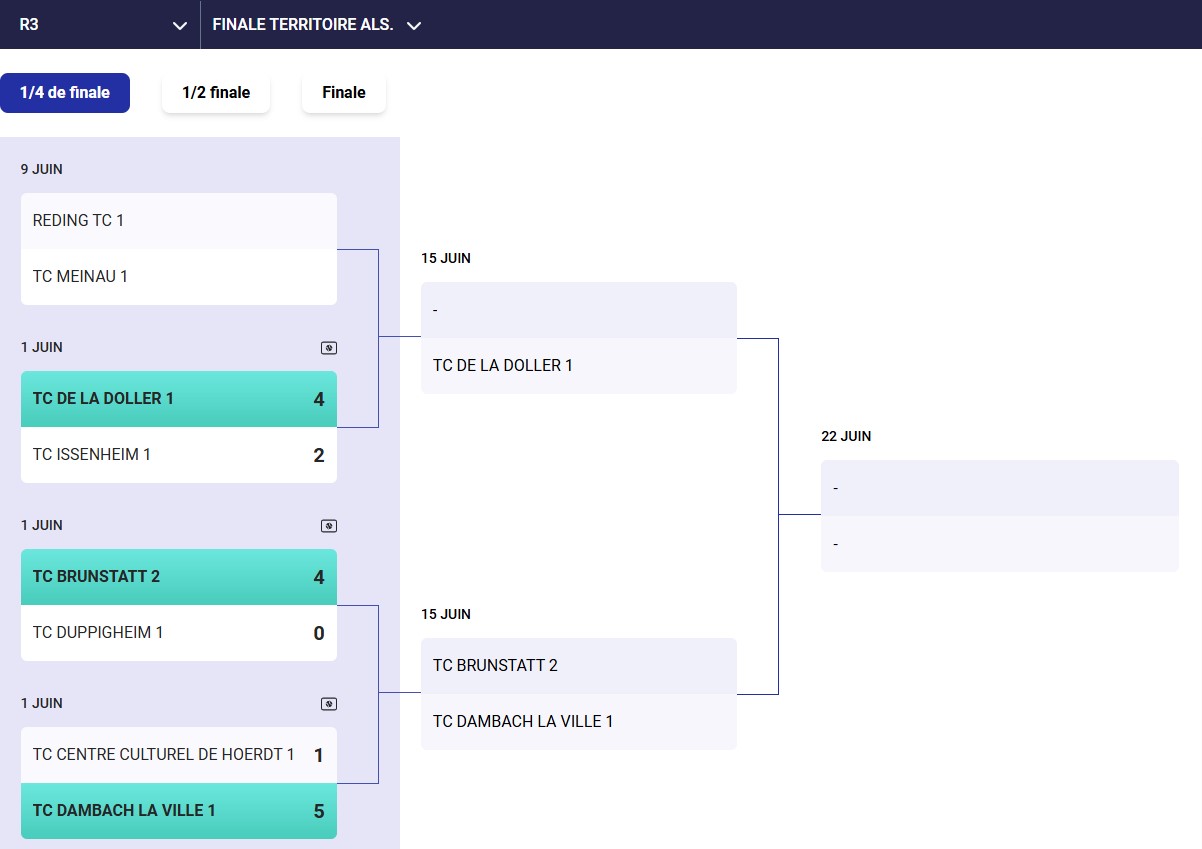
Task: Open the R3 division dropdown
Action: click(x=100, y=24)
